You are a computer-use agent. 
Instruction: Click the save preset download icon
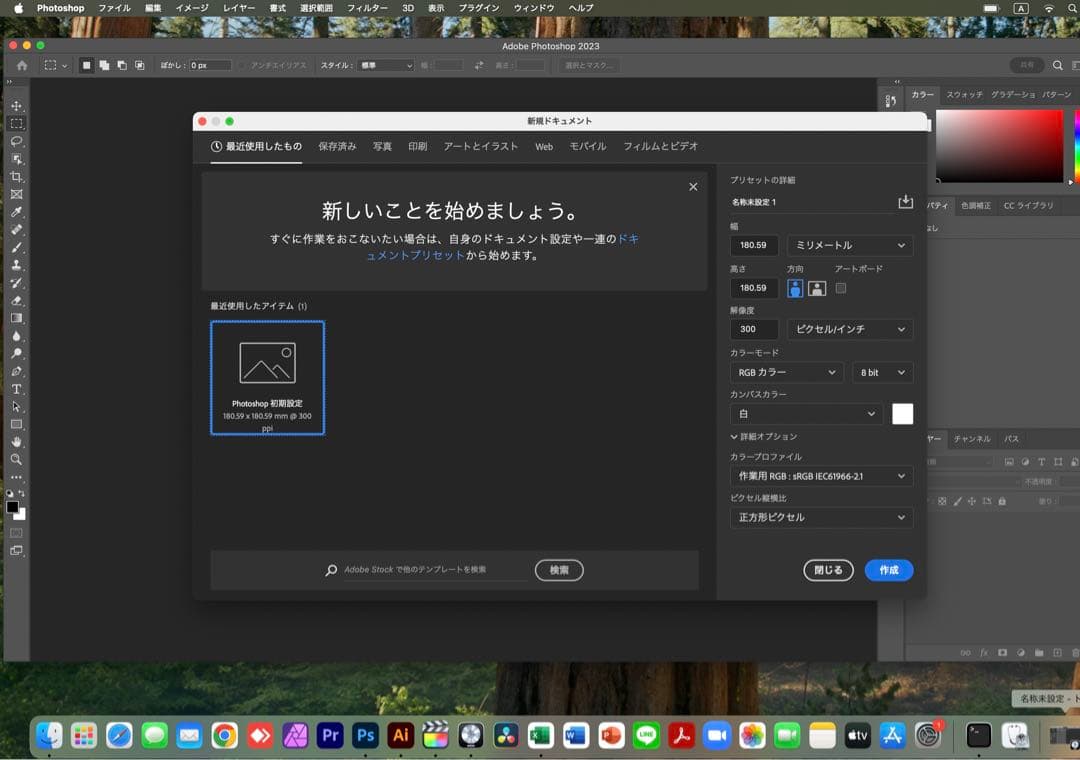[905, 201]
